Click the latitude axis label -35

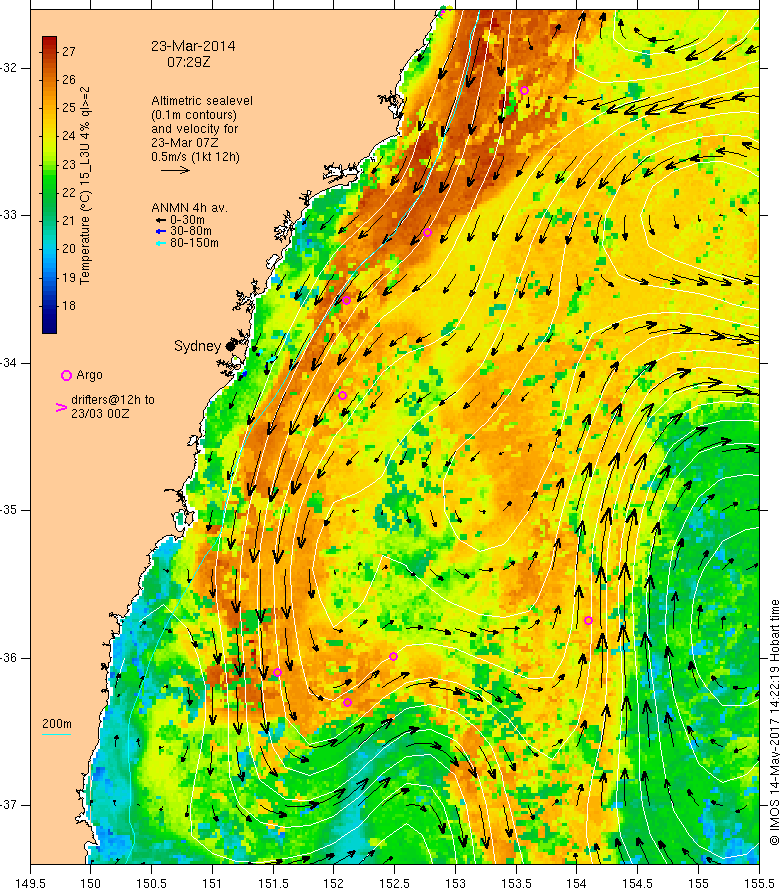pos(10,510)
